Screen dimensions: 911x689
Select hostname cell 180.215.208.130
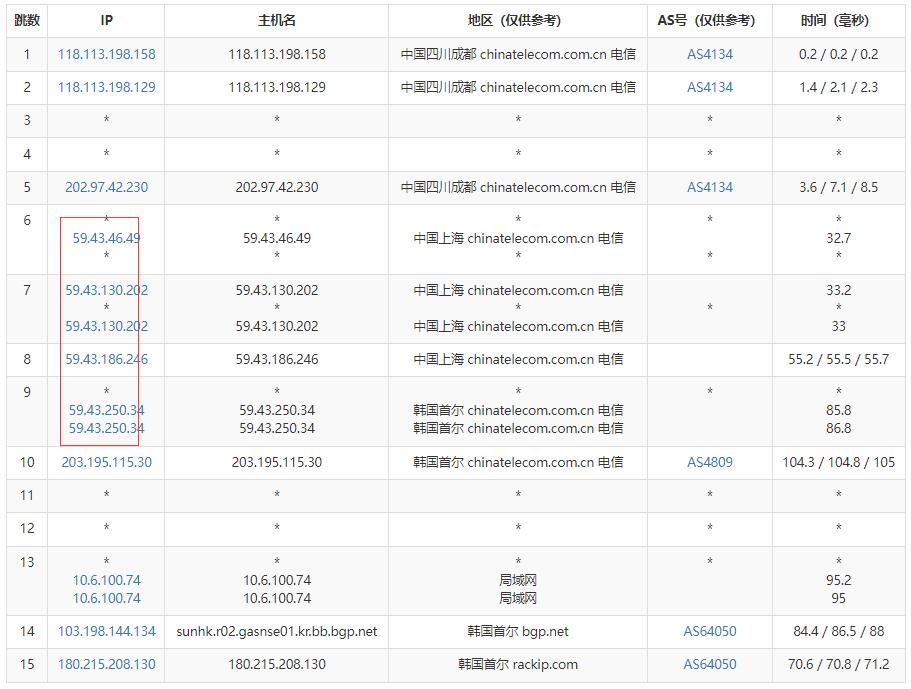click(277, 664)
